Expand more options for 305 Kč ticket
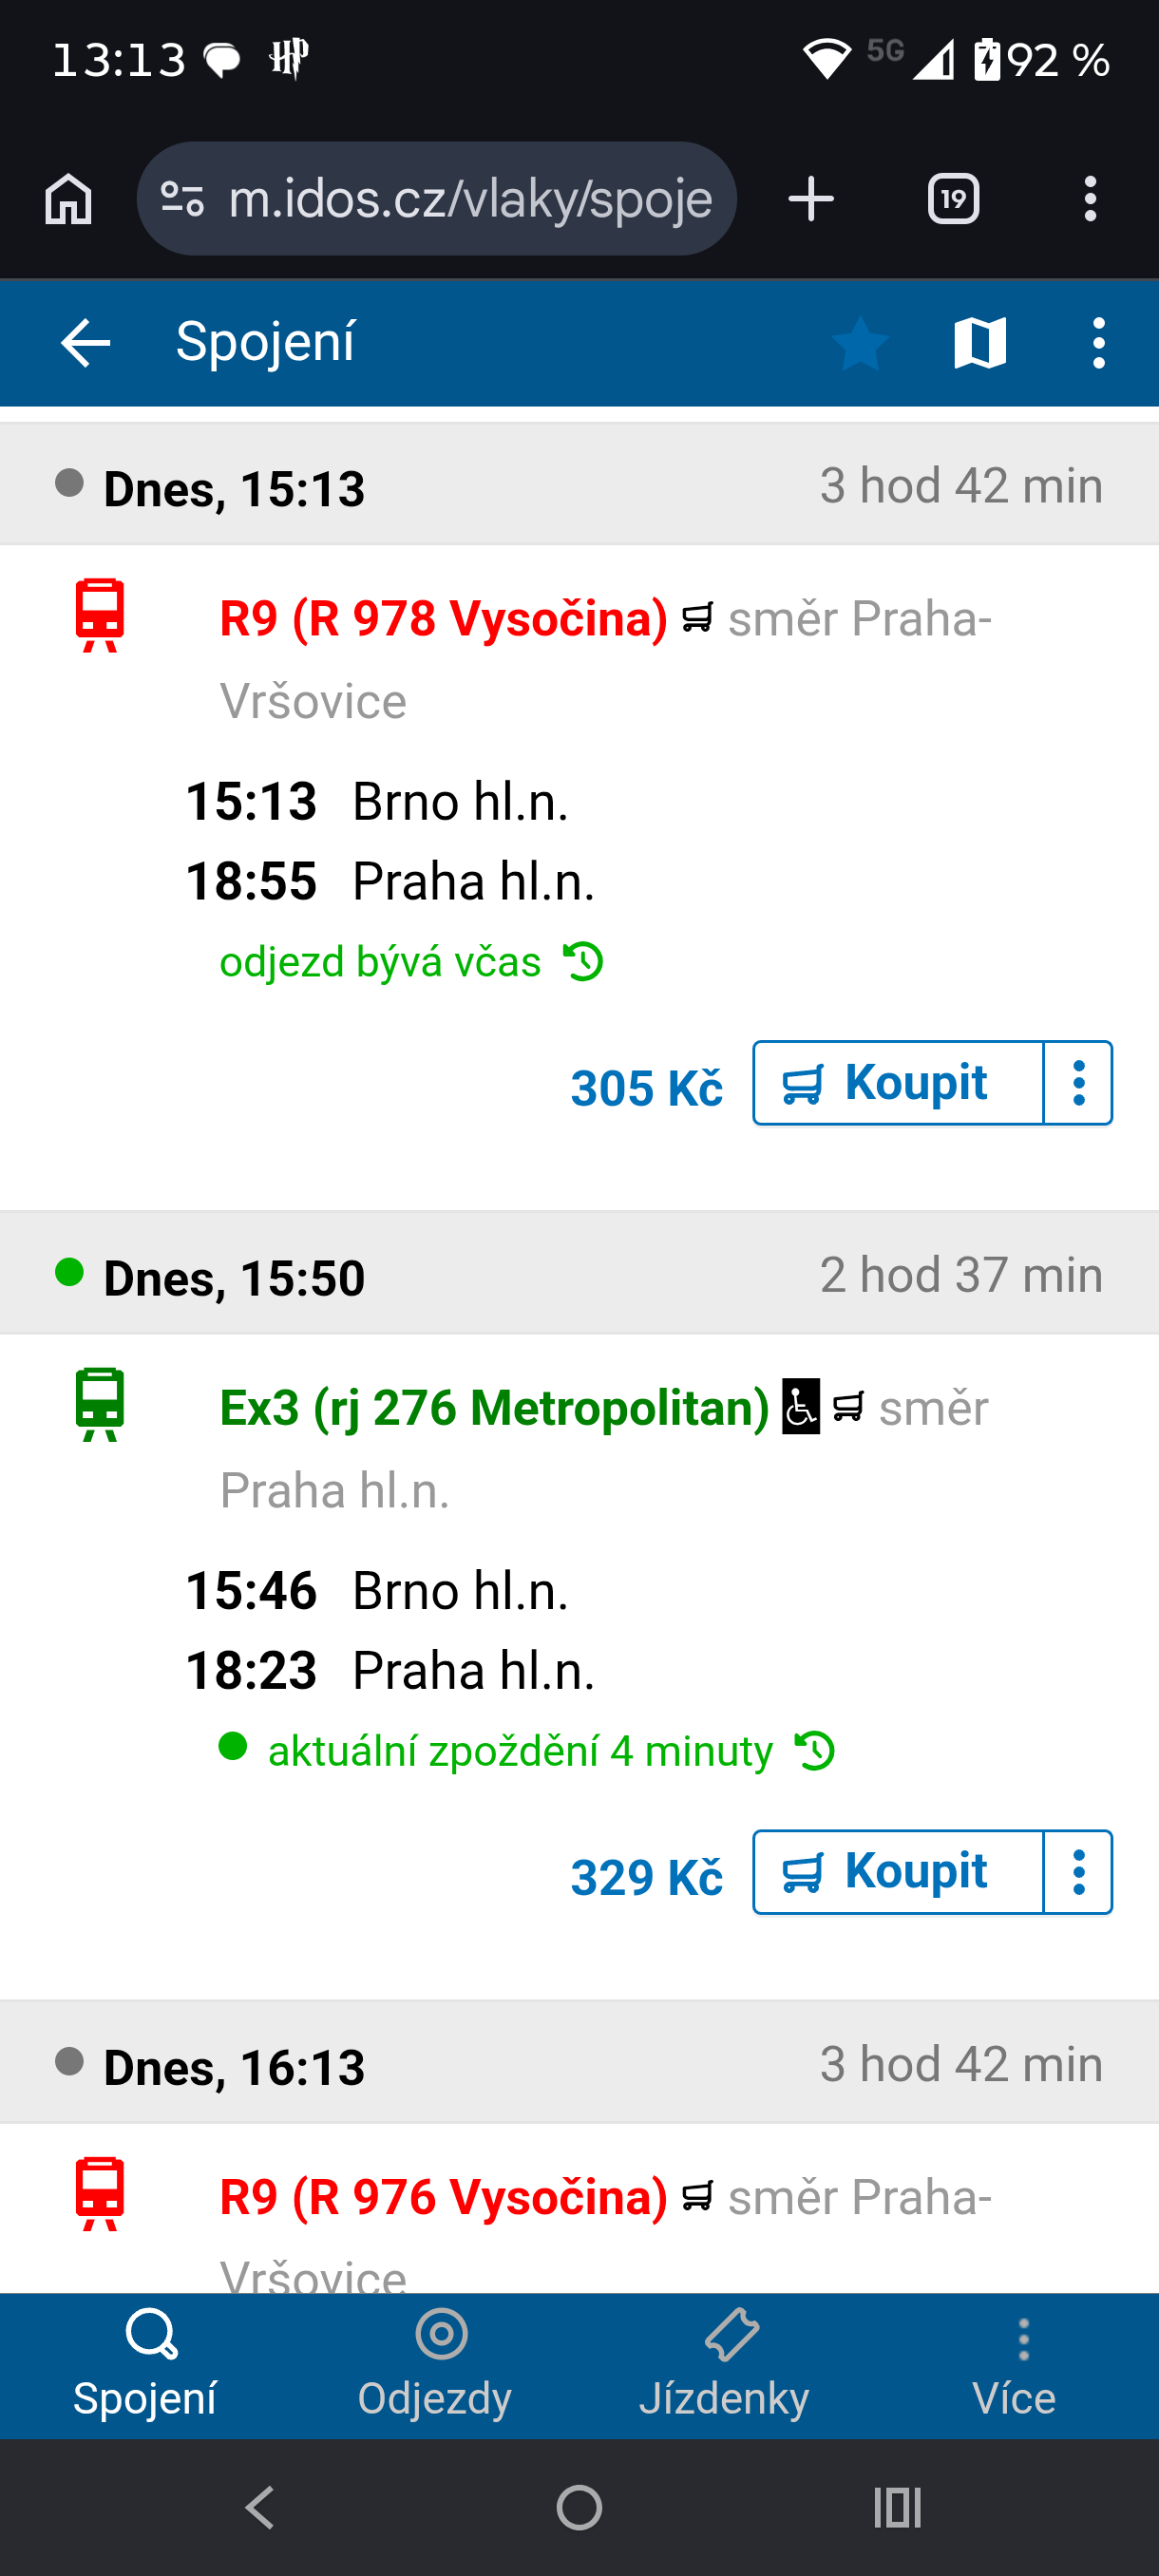This screenshot has width=1159, height=2576. pos(1078,1083)
